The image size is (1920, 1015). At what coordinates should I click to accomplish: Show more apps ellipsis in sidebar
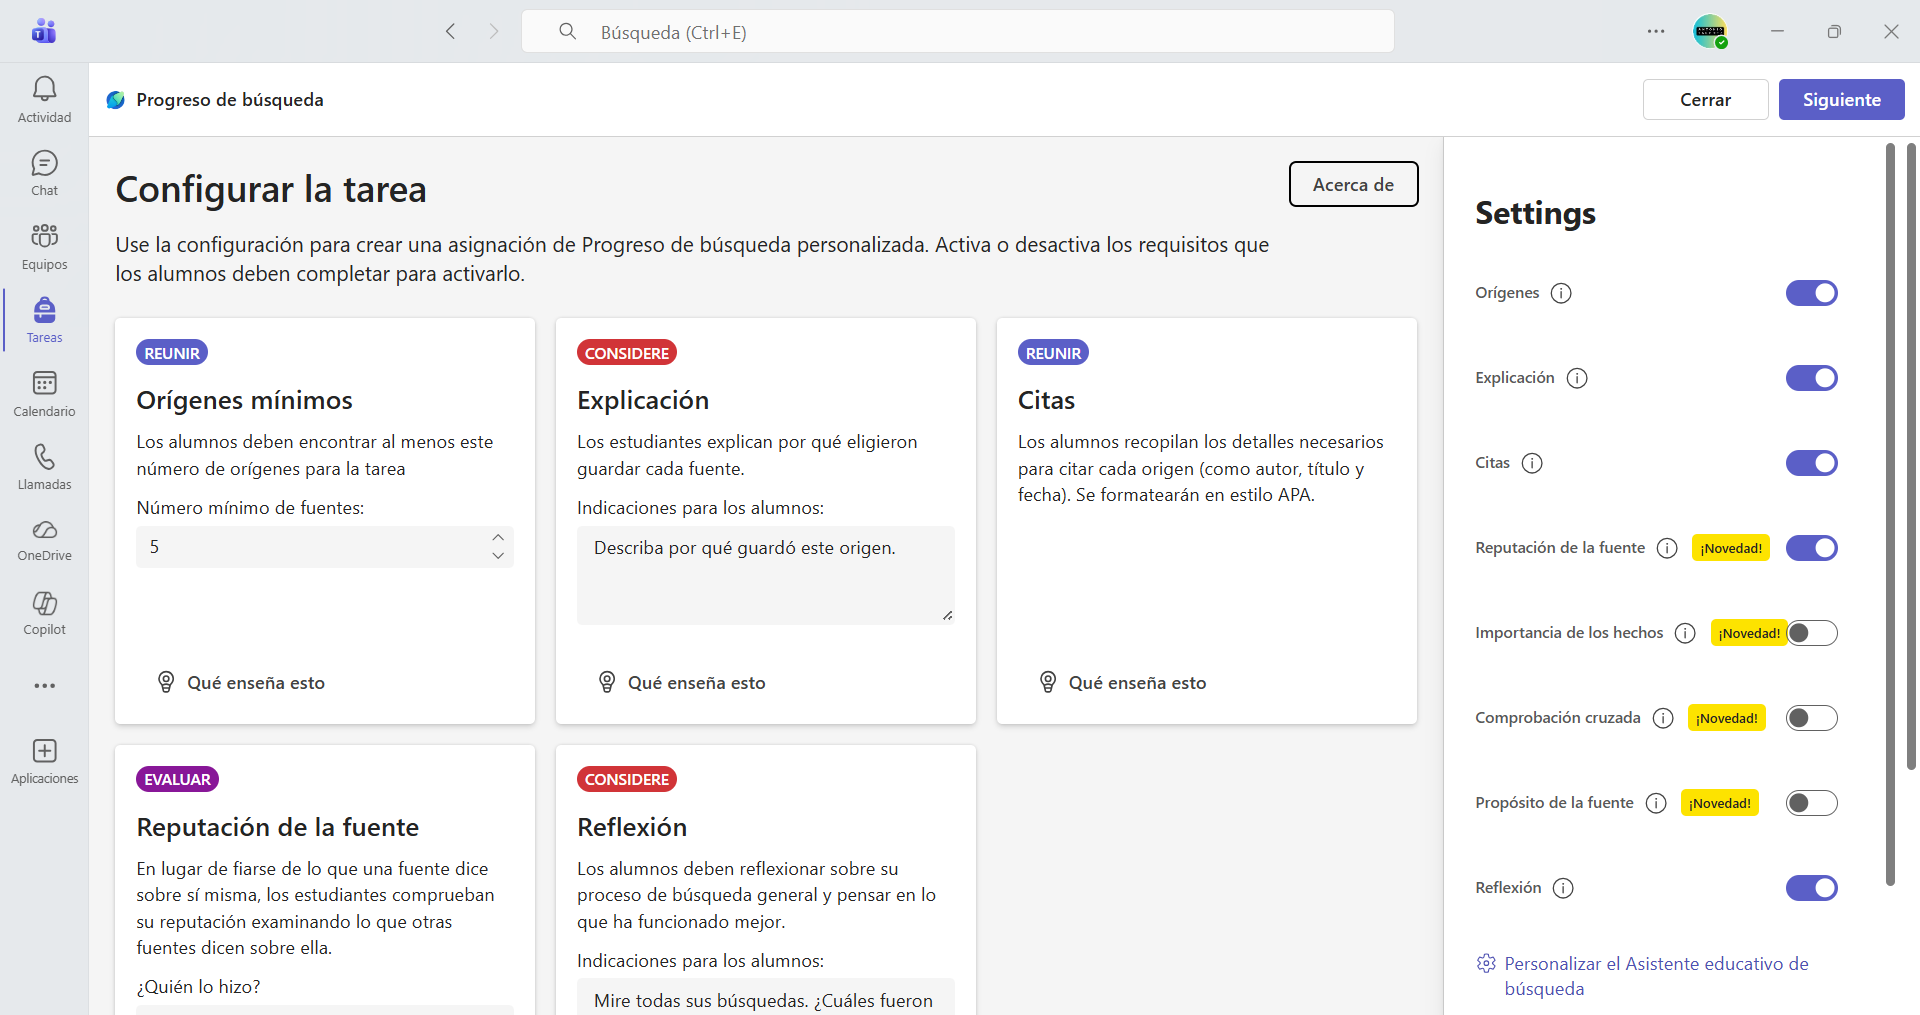click(44, 686)
